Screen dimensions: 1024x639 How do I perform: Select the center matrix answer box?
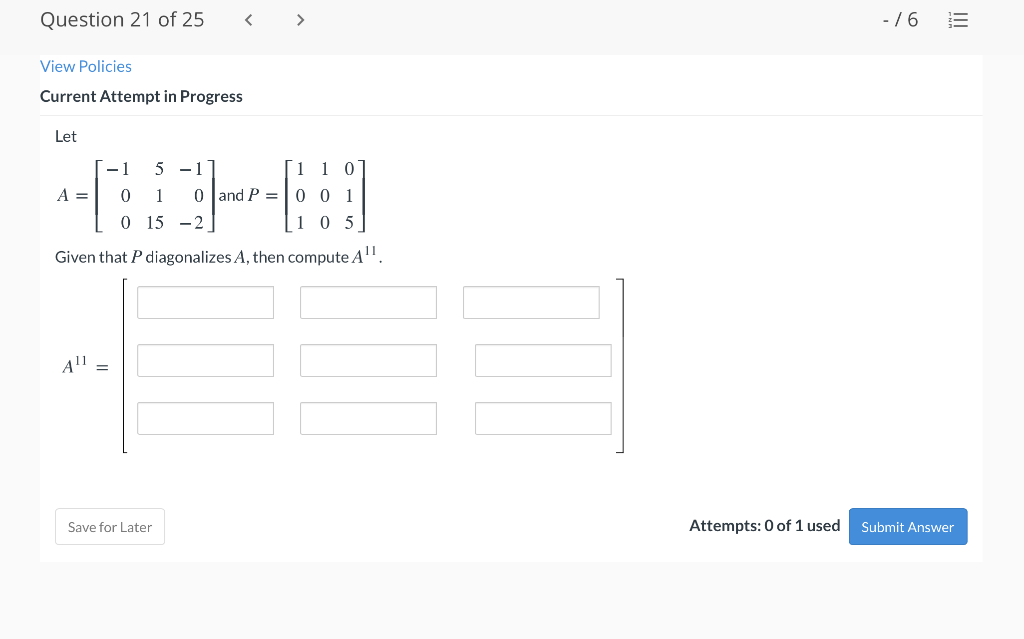(368, 360)
